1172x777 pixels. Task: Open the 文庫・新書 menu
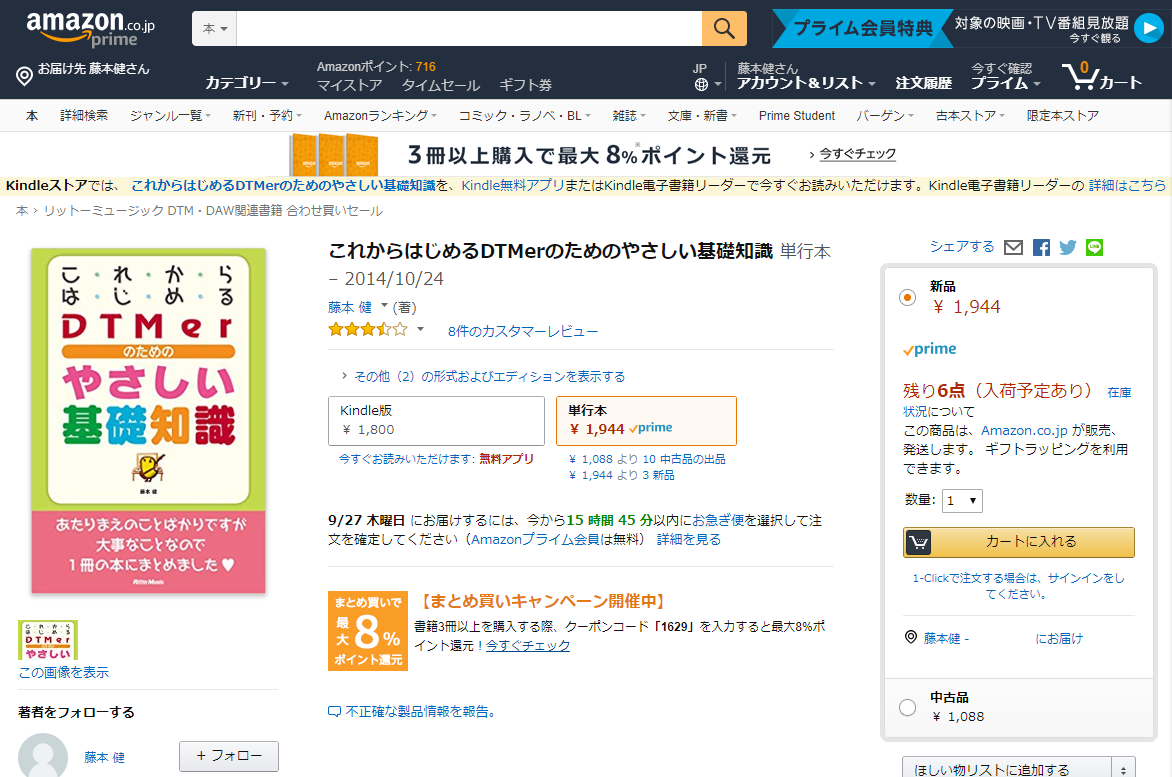702,116
